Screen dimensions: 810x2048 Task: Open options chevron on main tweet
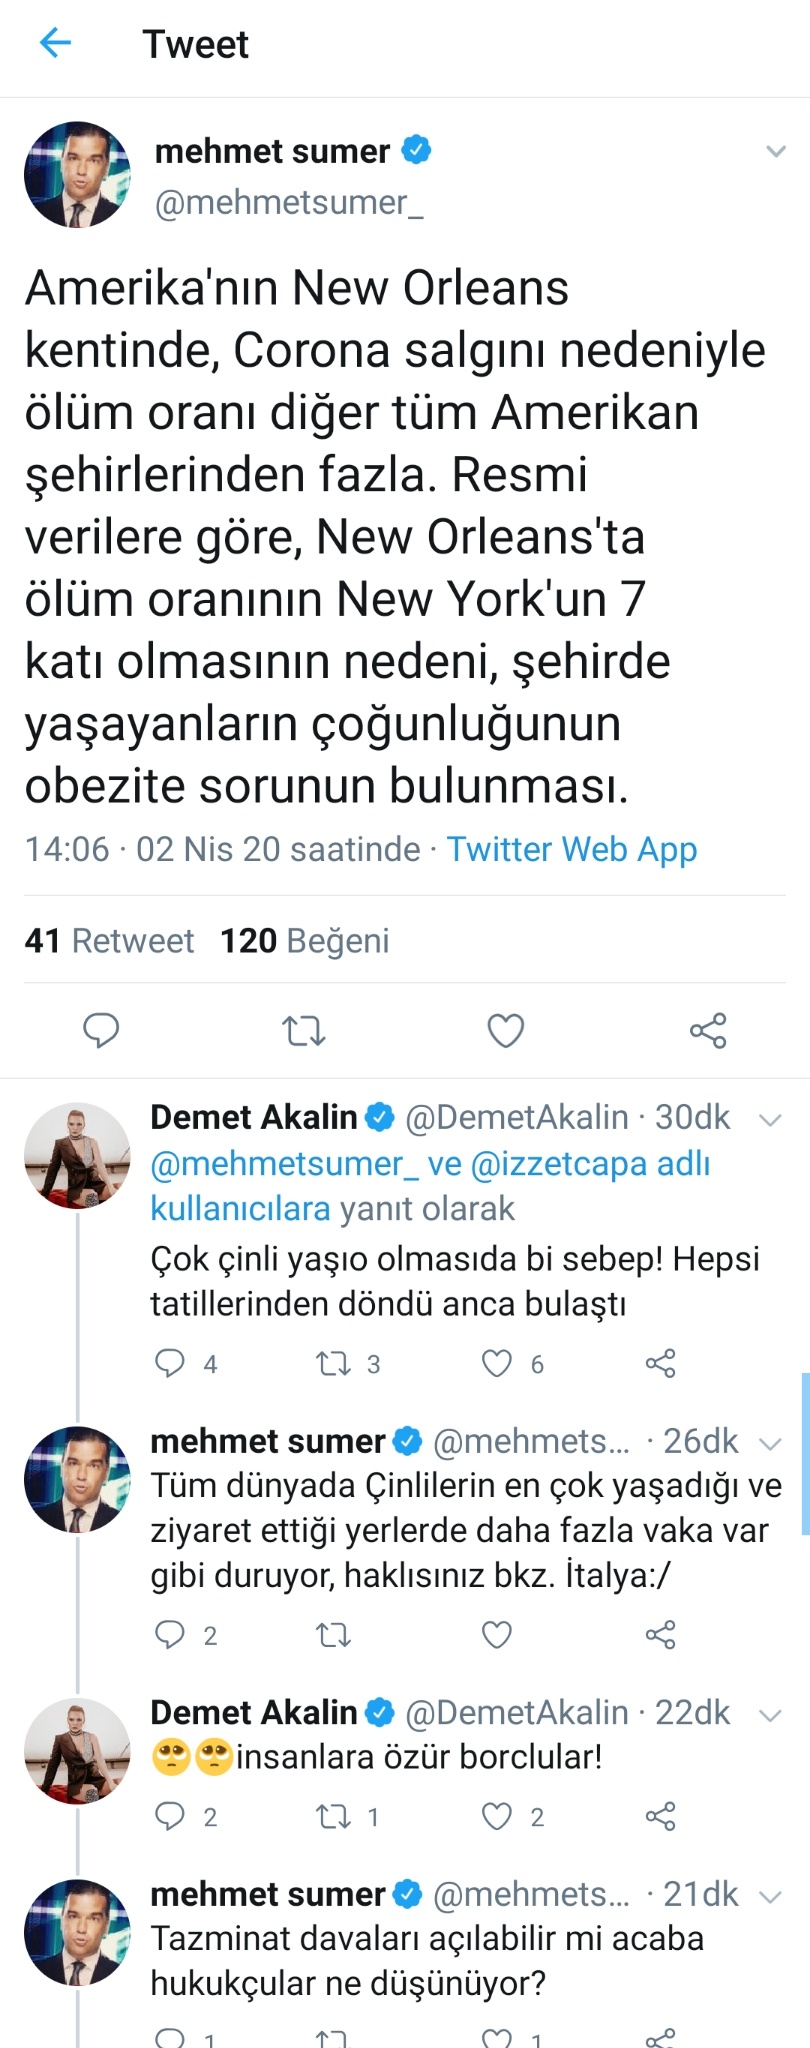pos(775,152)
